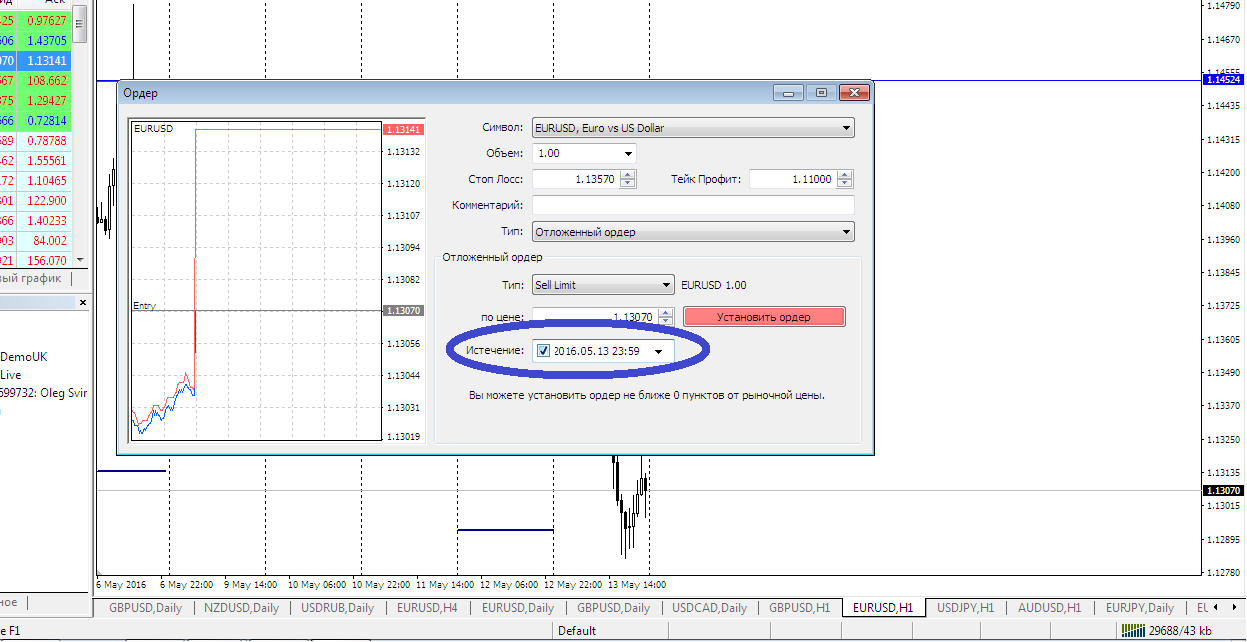
Task: Click the connection status bars icon near 29688/43 kb
Action: (1133, 631)
